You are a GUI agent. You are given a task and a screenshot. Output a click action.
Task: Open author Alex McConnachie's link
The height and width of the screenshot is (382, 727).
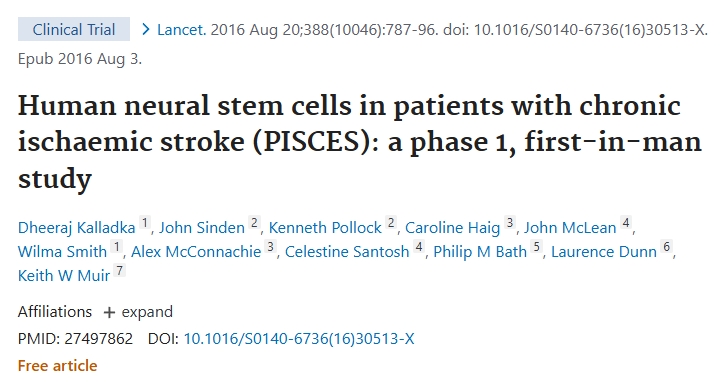tap(196, 252)
